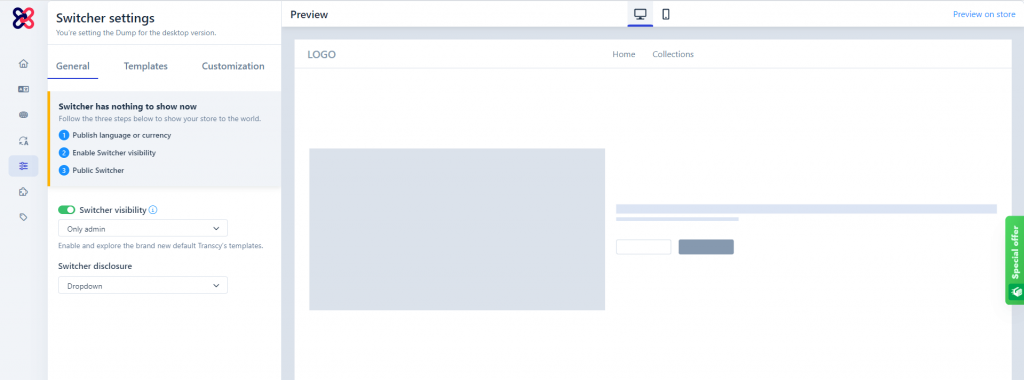Click Home in the preview navigation

pos(624,54)
